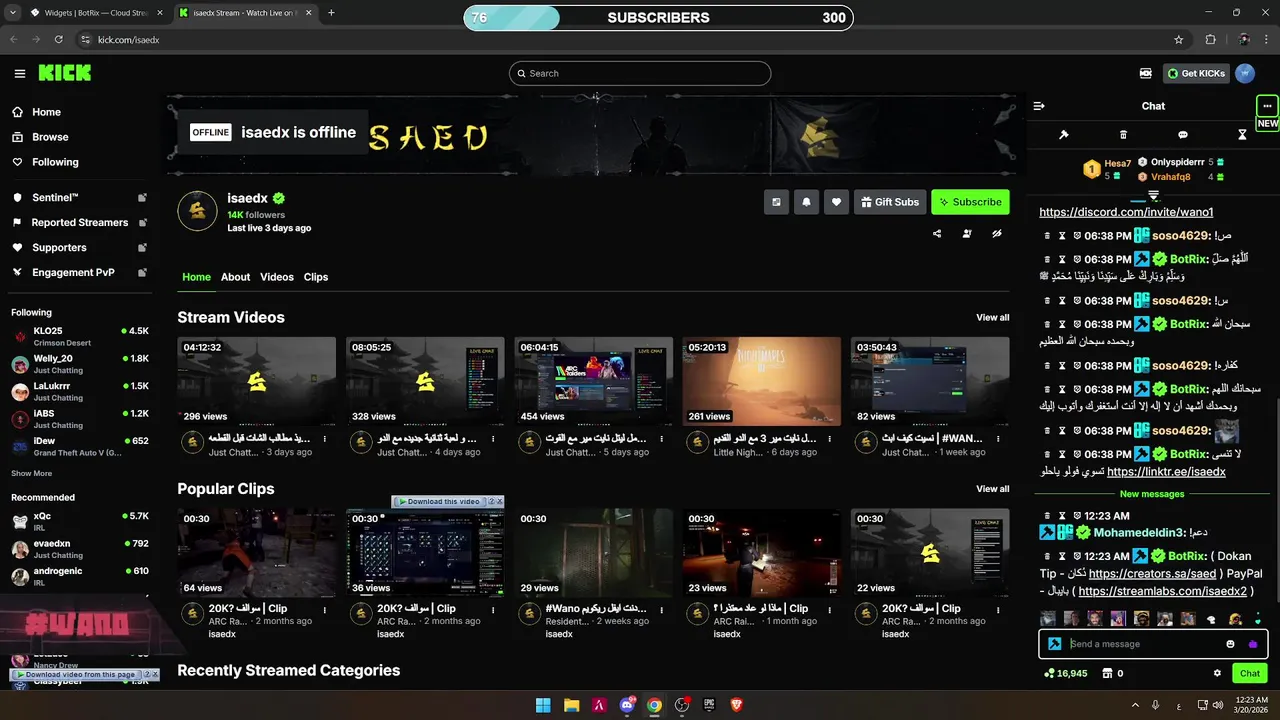Viewport: 1280px width, 720px height.
Task: Open Reported Streamers in sidebar
Action: pos(80,222)
